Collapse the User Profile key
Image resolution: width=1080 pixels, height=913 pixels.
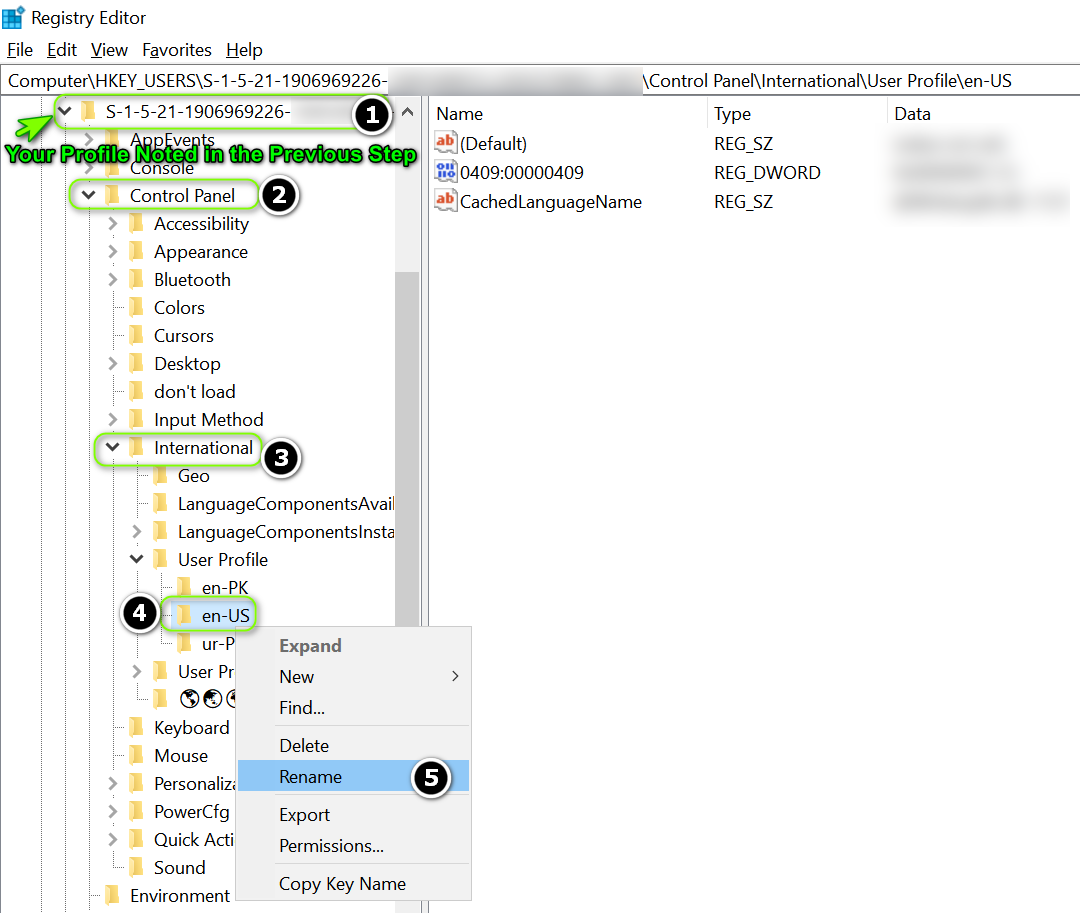136,559
